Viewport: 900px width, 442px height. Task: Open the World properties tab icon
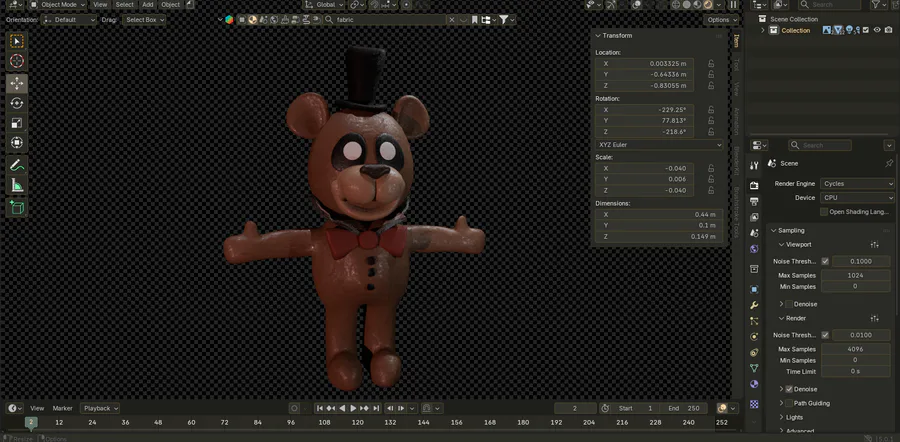[x=754, y=249]
